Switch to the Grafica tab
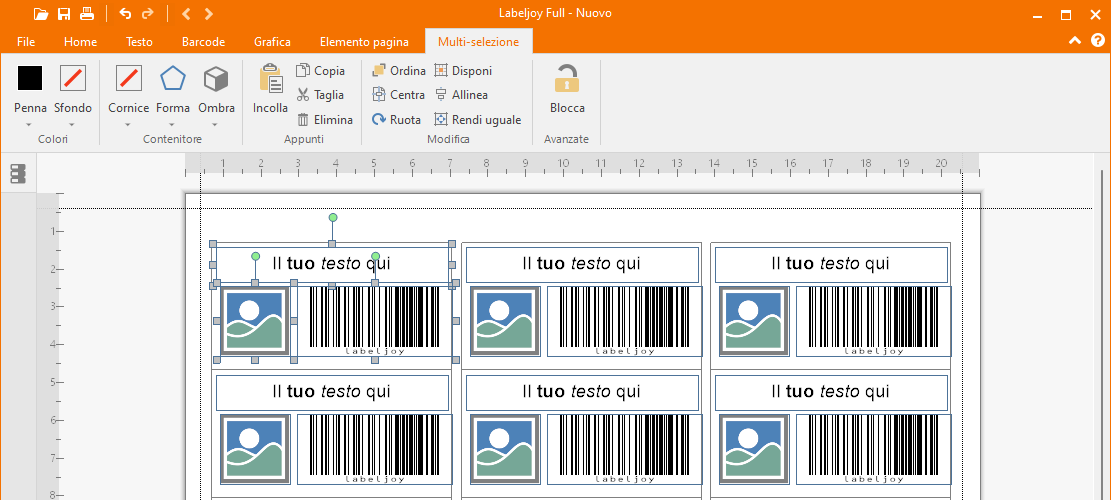 point(272,42)
